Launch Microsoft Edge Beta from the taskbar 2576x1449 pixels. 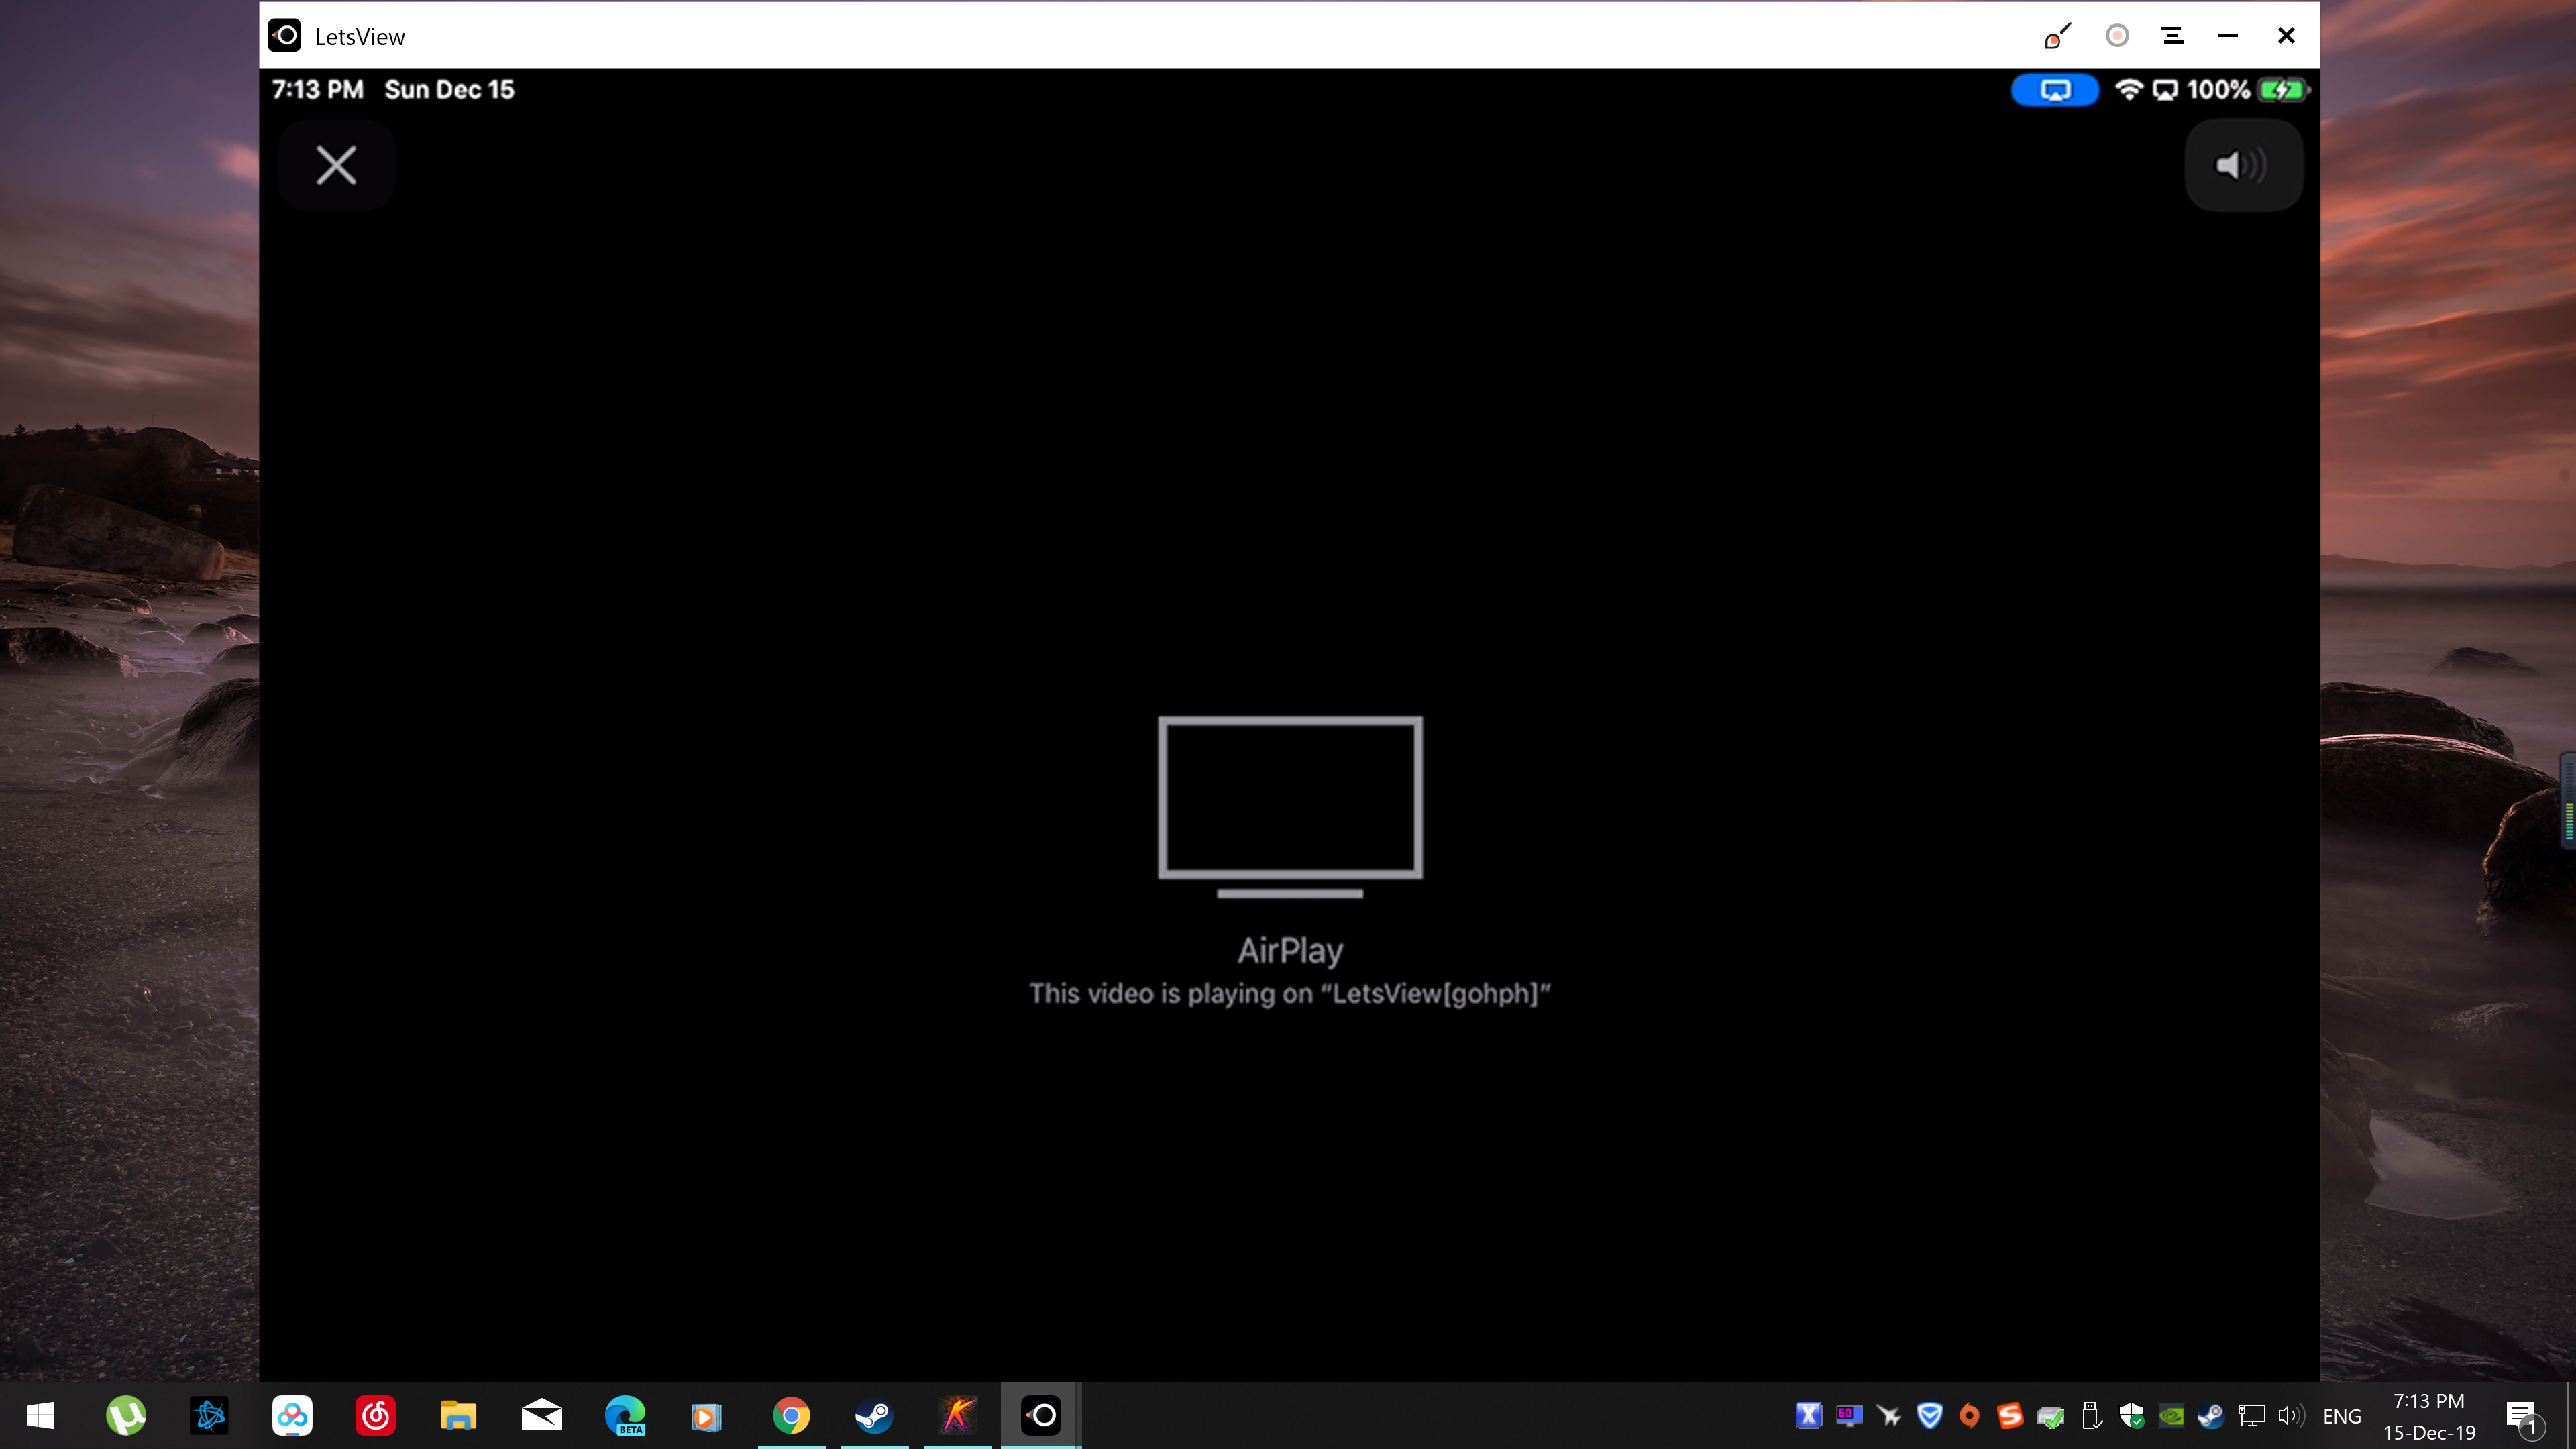click(625, 1415)
